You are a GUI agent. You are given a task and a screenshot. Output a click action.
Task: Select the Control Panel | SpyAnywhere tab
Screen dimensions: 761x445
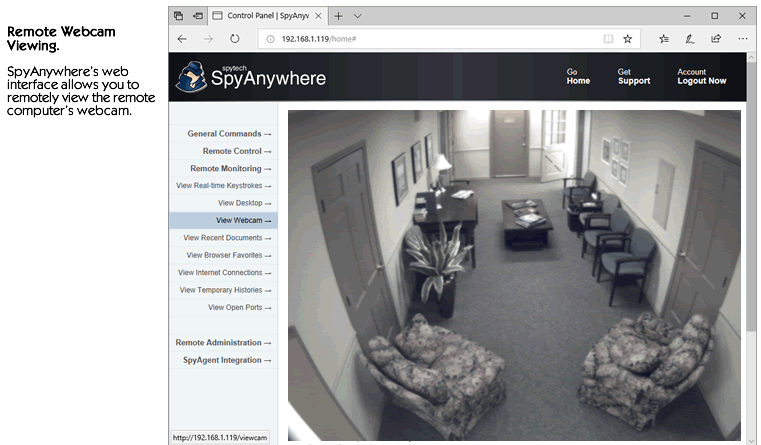click(268, 16)
